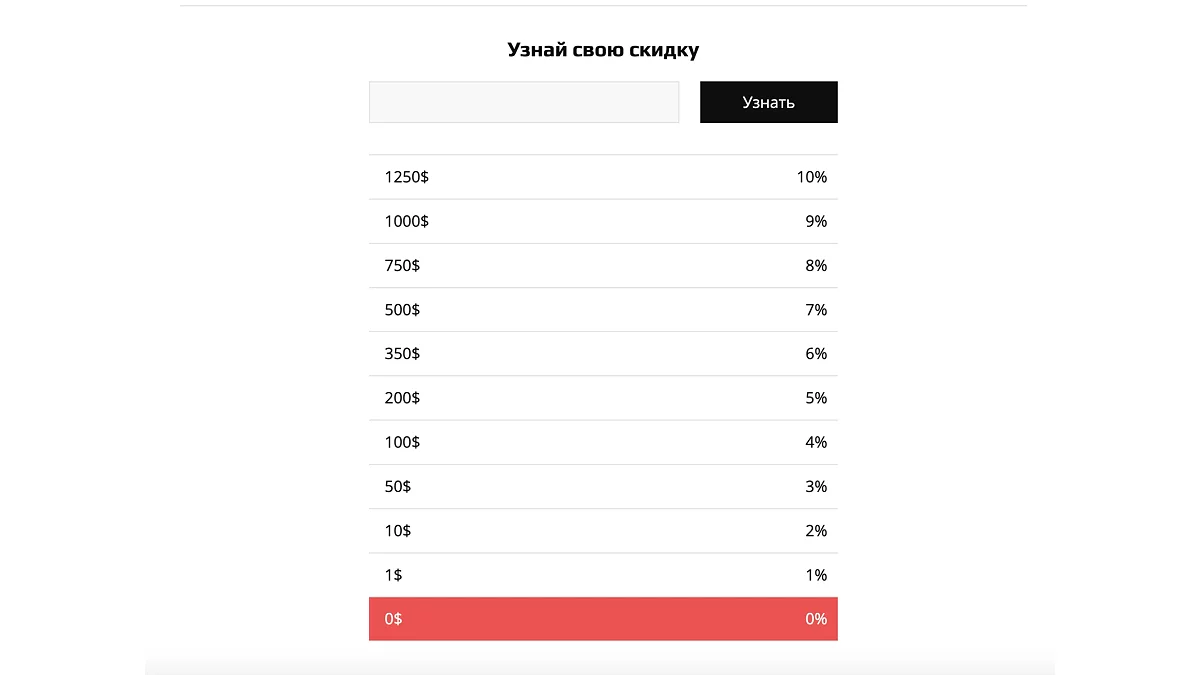Click the 50$ amount label
The width and height of the screenshot is (1200, 675).
pos(397,486)
